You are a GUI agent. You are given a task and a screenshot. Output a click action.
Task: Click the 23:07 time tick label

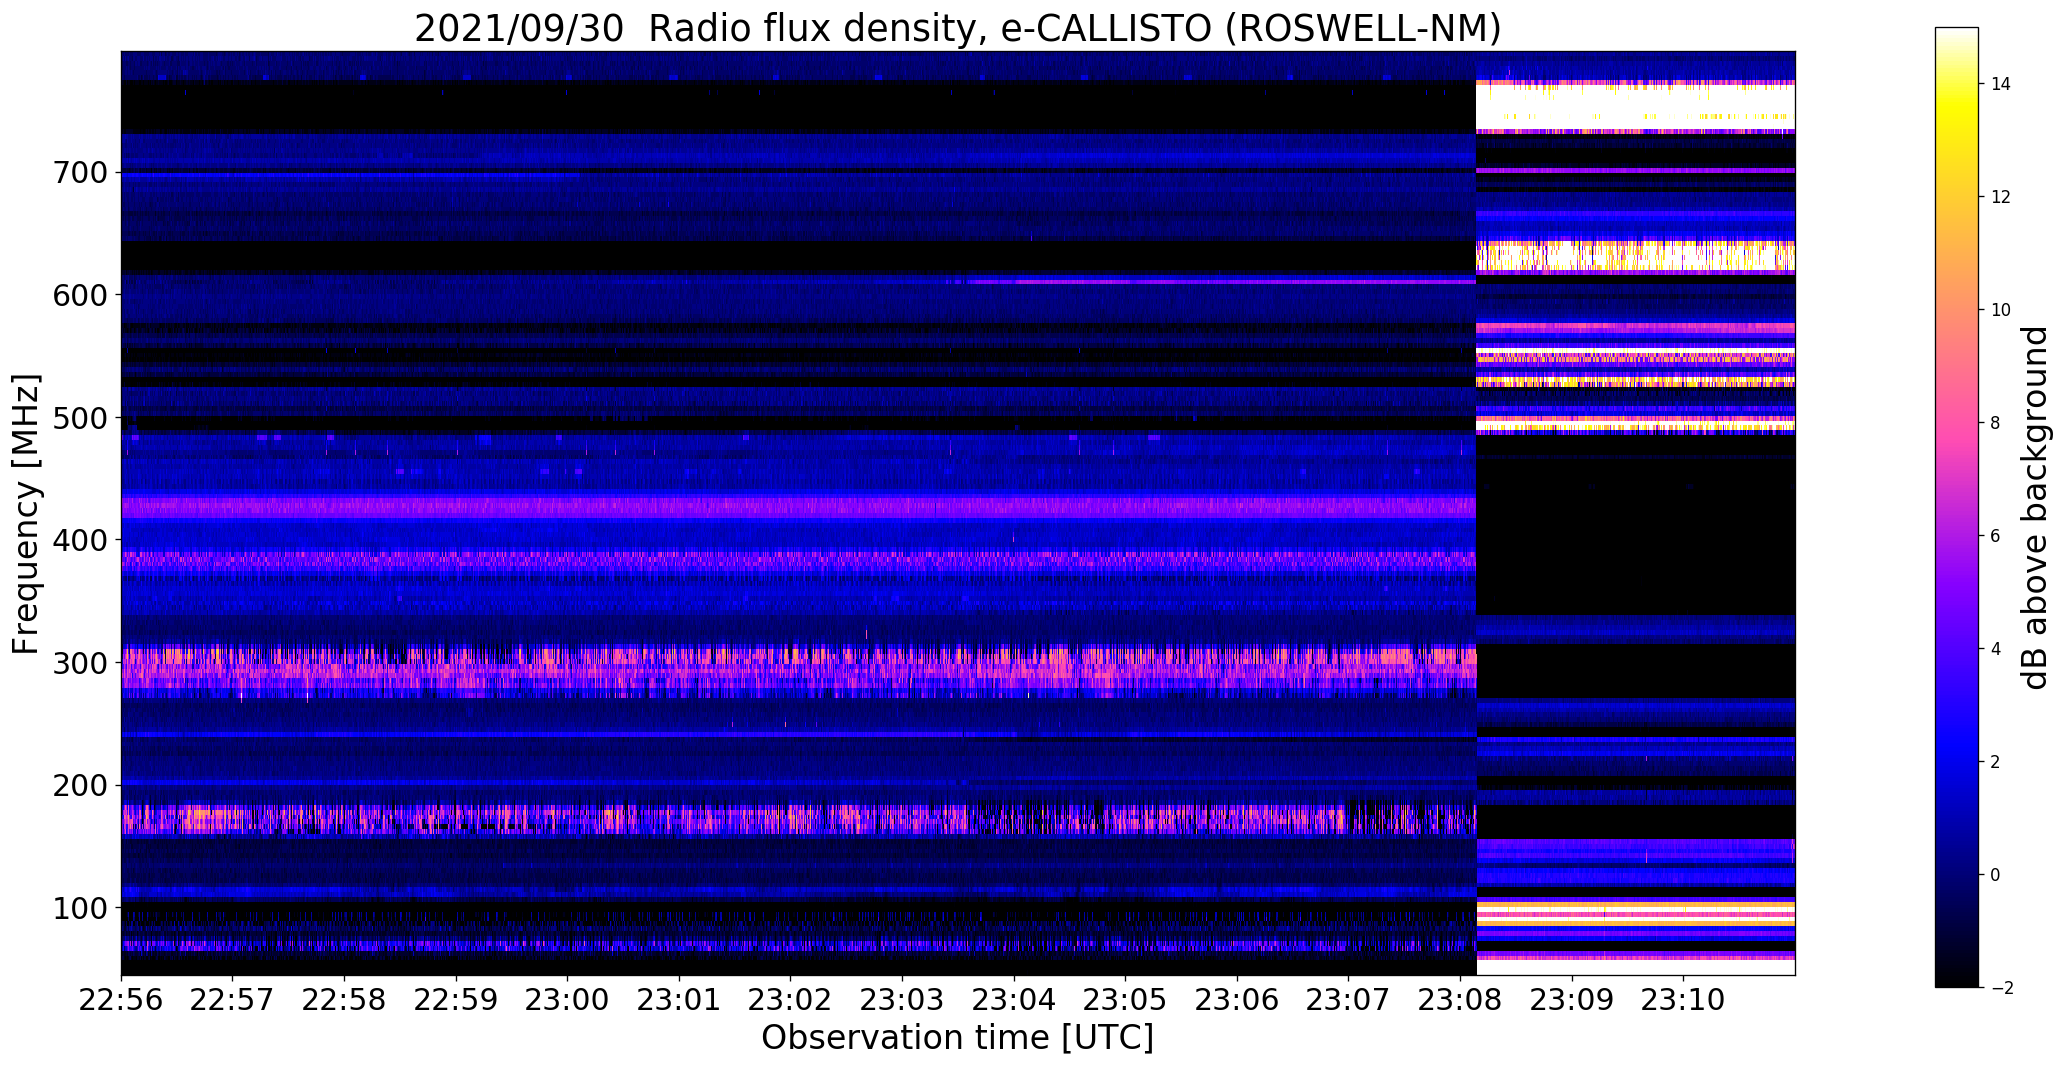pyautogui.click(x=1349, y=1000)
